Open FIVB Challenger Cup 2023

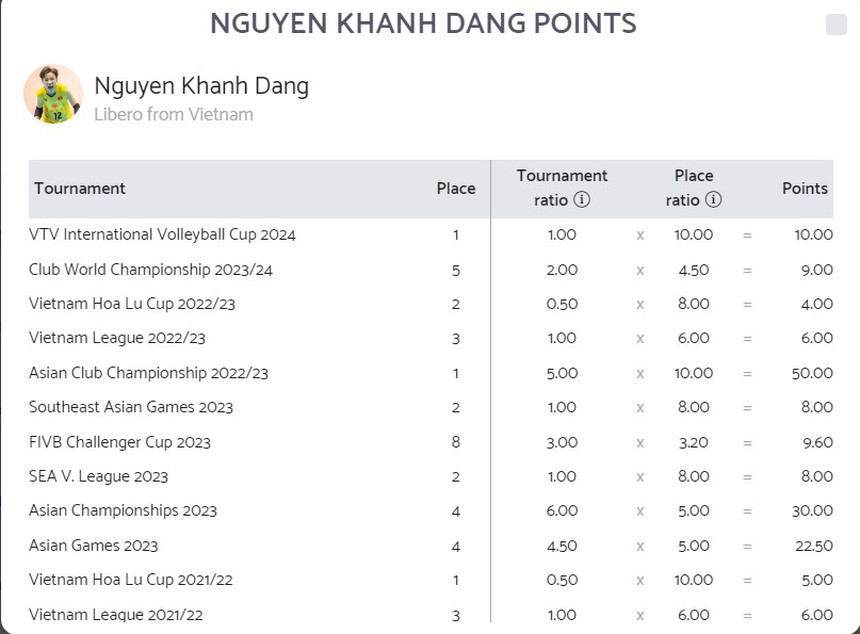click(120, 442)
